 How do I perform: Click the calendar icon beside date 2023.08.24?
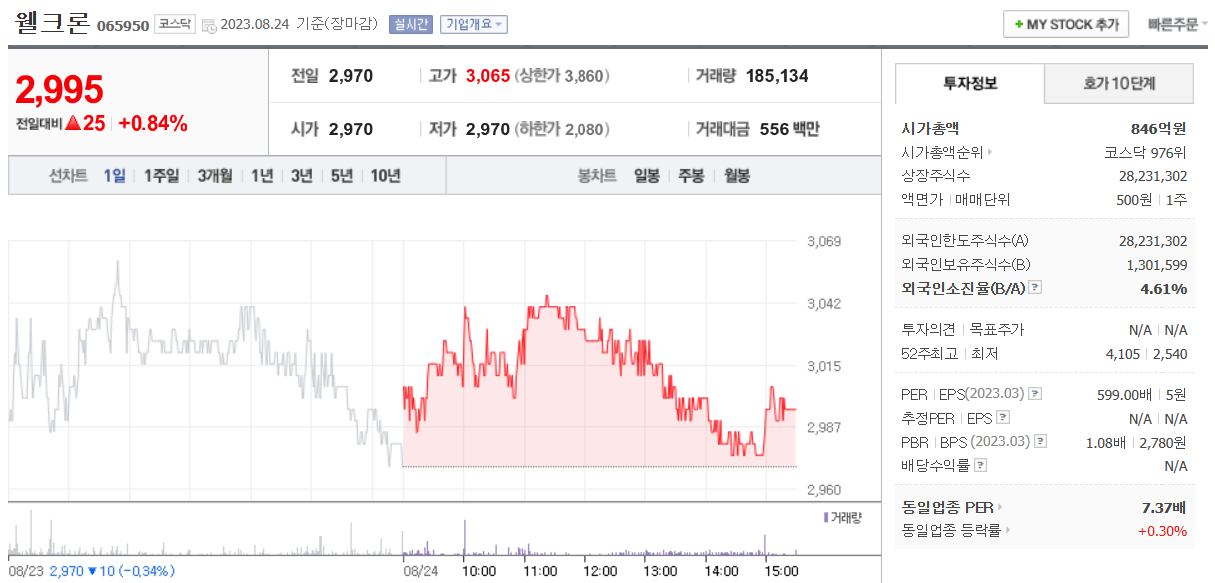click(x=211, y=24)
